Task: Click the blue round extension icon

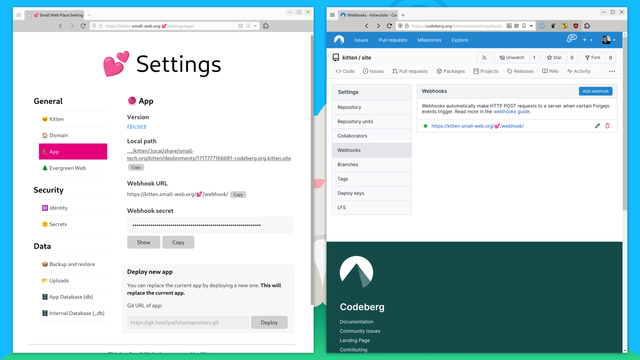Action: (542, 26)
